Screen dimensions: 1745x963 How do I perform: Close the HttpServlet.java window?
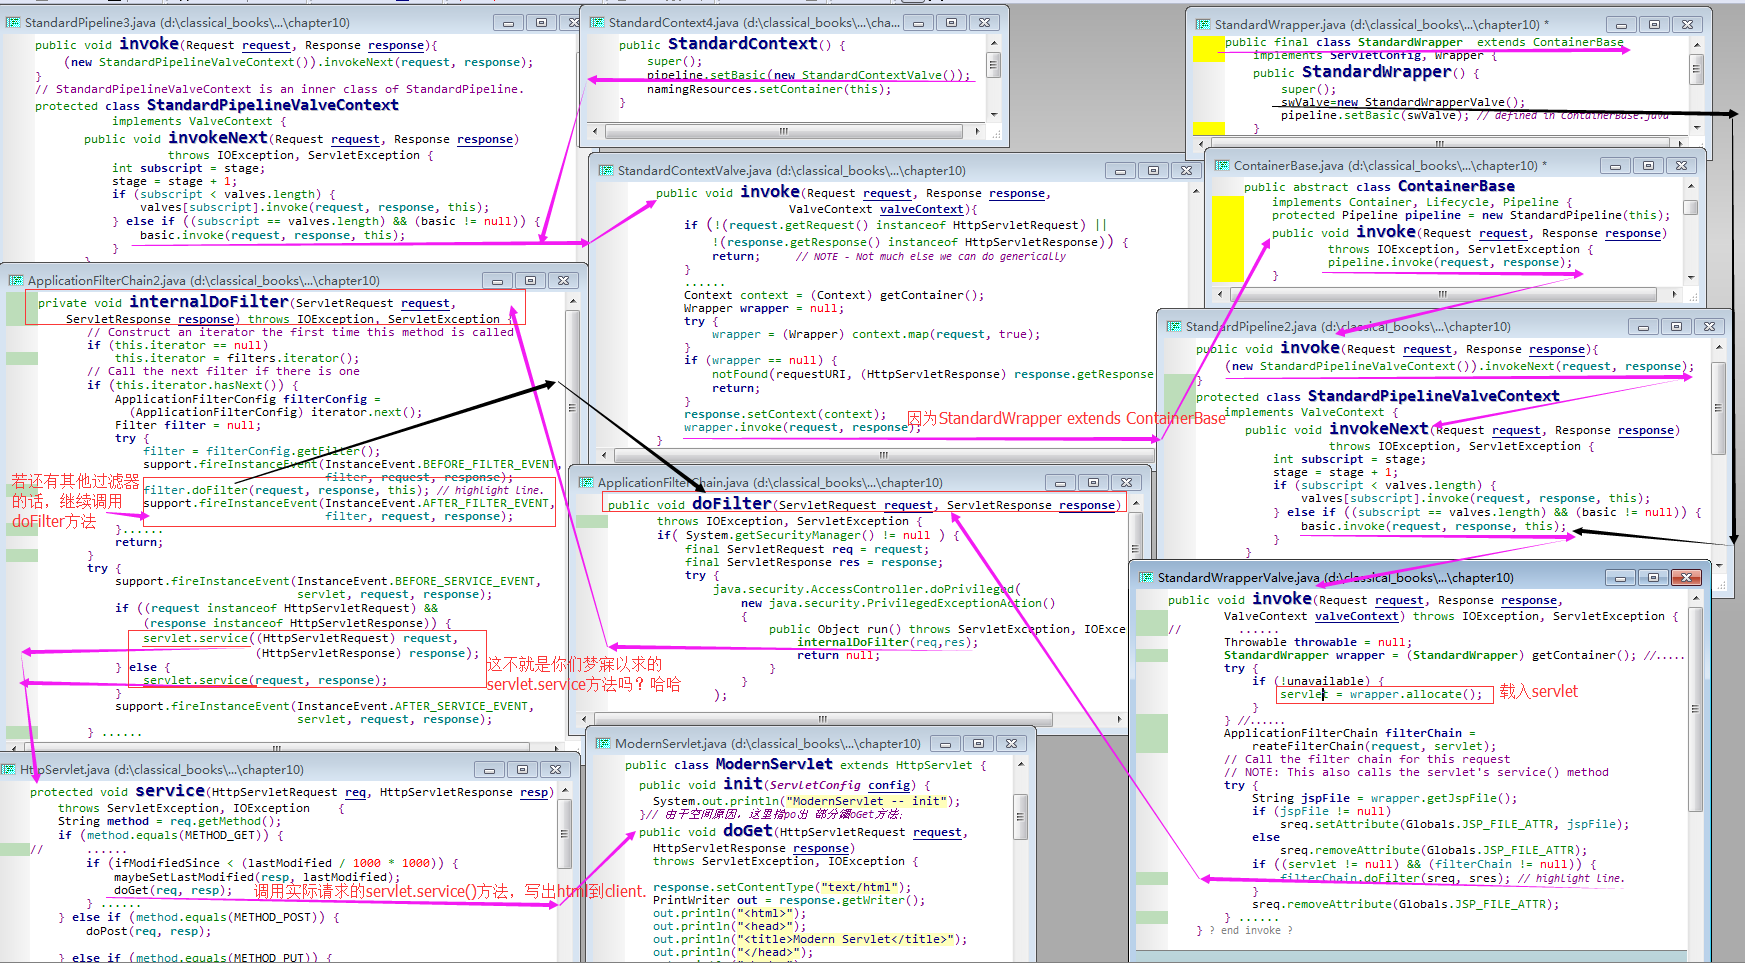coord(555,769)
